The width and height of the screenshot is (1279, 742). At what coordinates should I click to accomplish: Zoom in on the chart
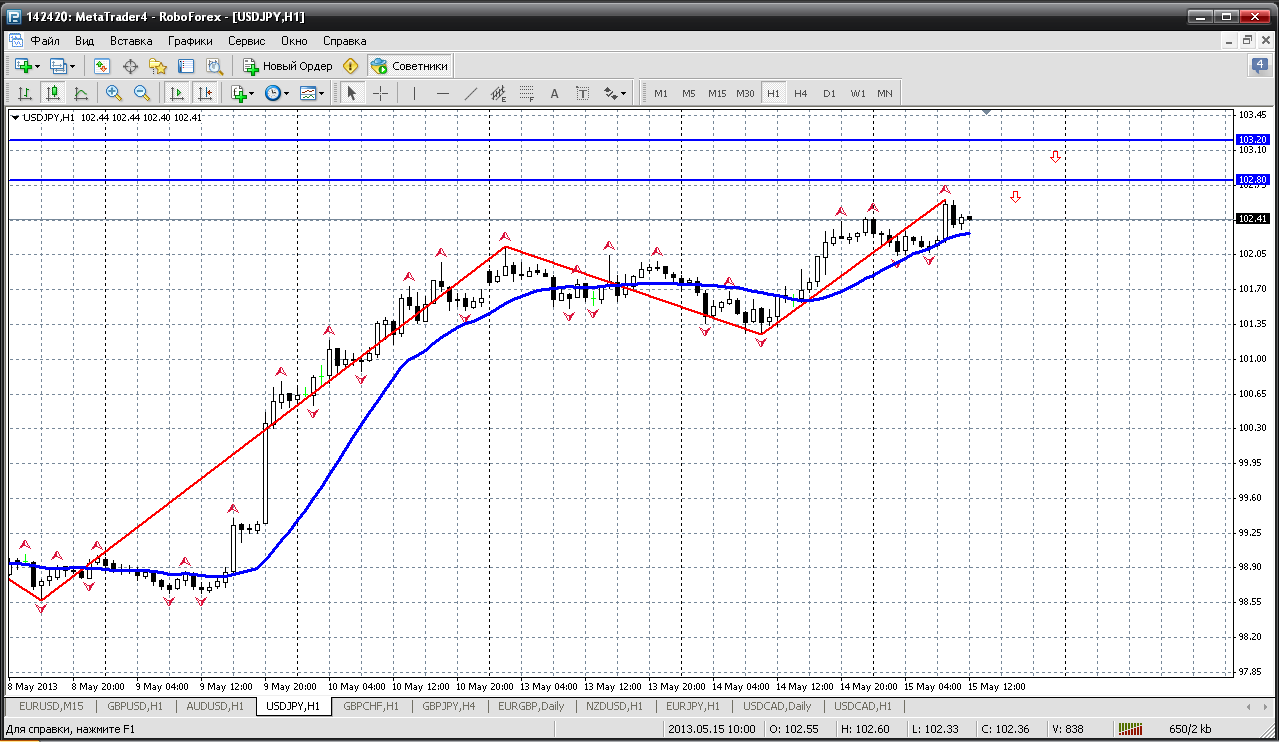click(x=114, y=93)
